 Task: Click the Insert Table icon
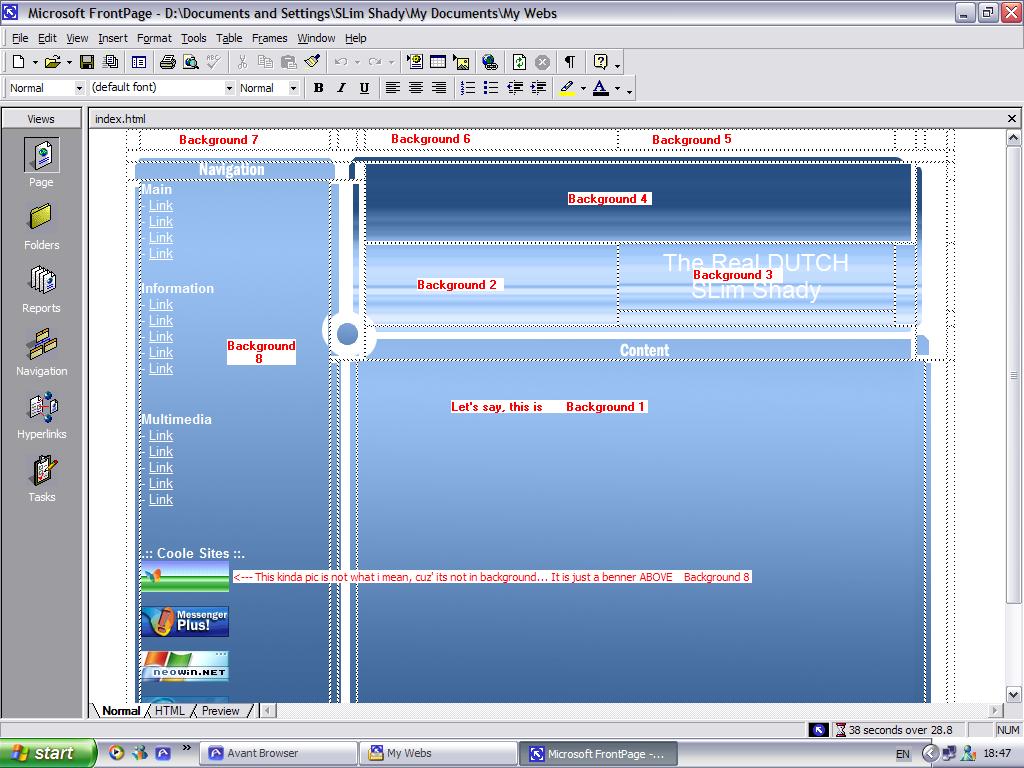(x=437, y=62)
